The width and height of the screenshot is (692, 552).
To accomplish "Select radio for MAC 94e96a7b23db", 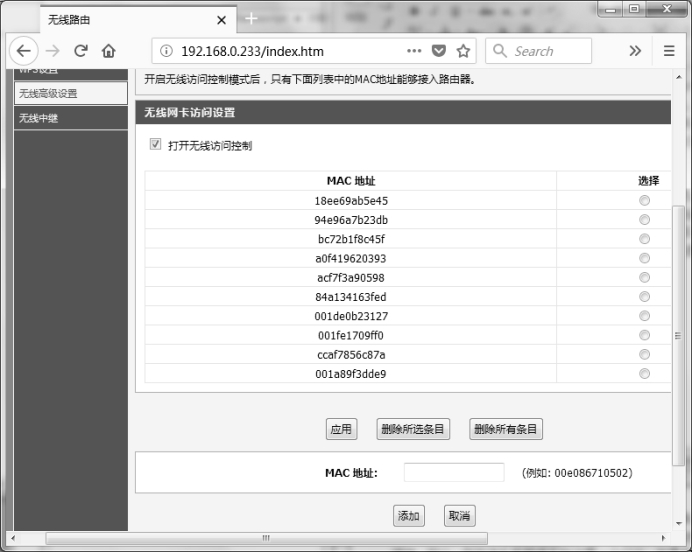I will [644, 220].
